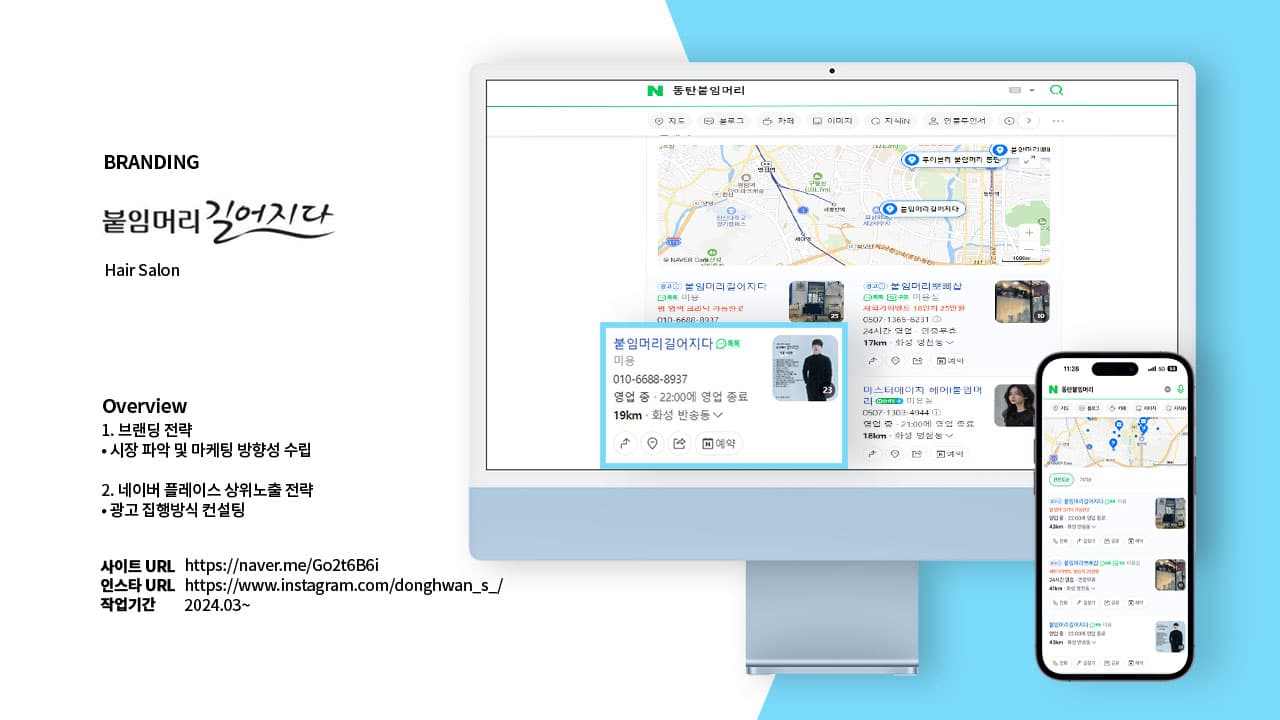
Task: Click the green Naver search magnifier icon
Action: 1056,89
